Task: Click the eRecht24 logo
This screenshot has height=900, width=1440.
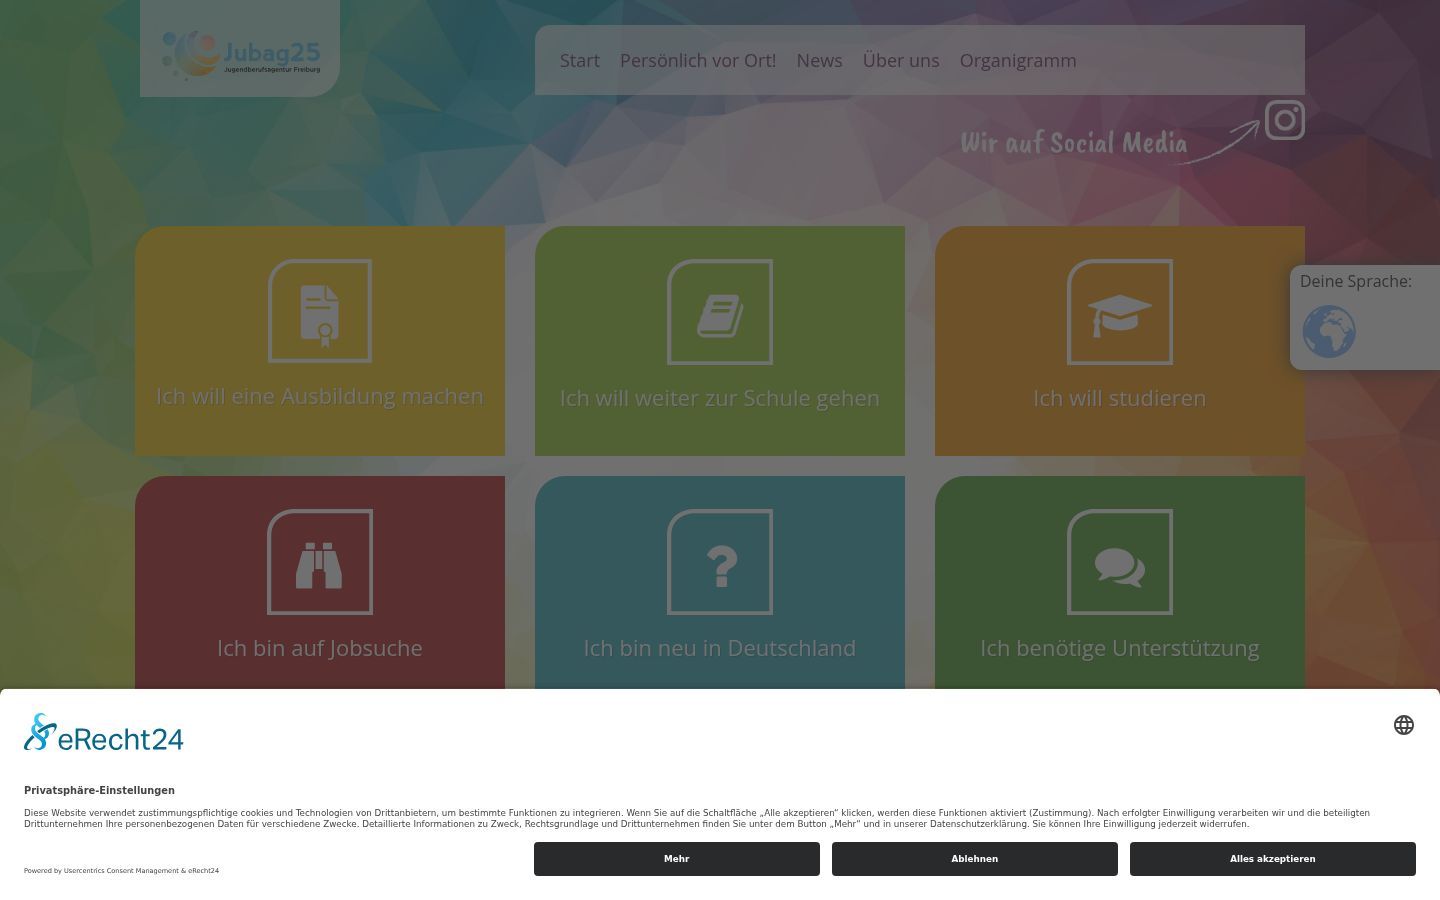Action: 104,733
